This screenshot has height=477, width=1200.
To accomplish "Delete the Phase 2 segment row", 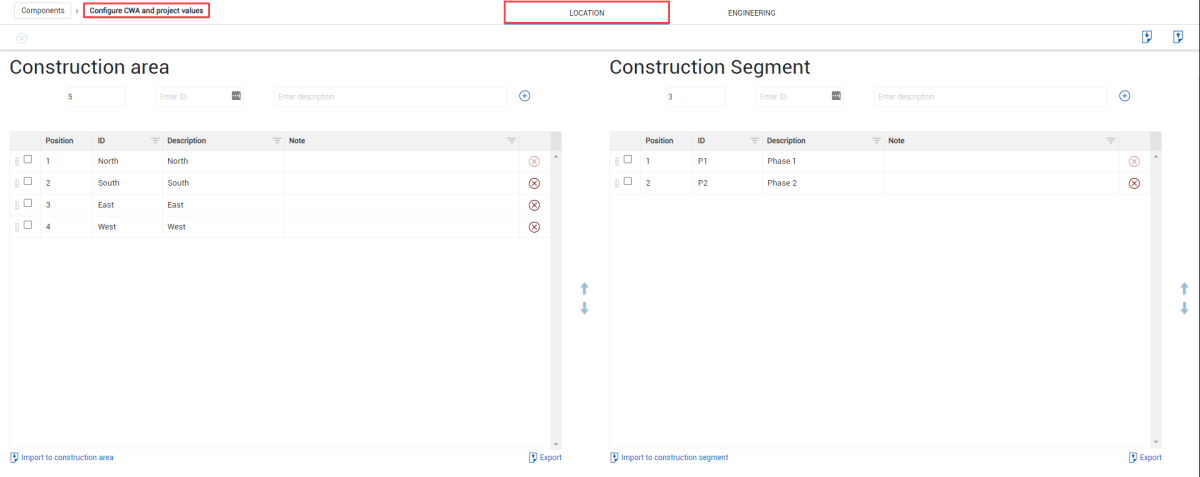I will 1134,183.
